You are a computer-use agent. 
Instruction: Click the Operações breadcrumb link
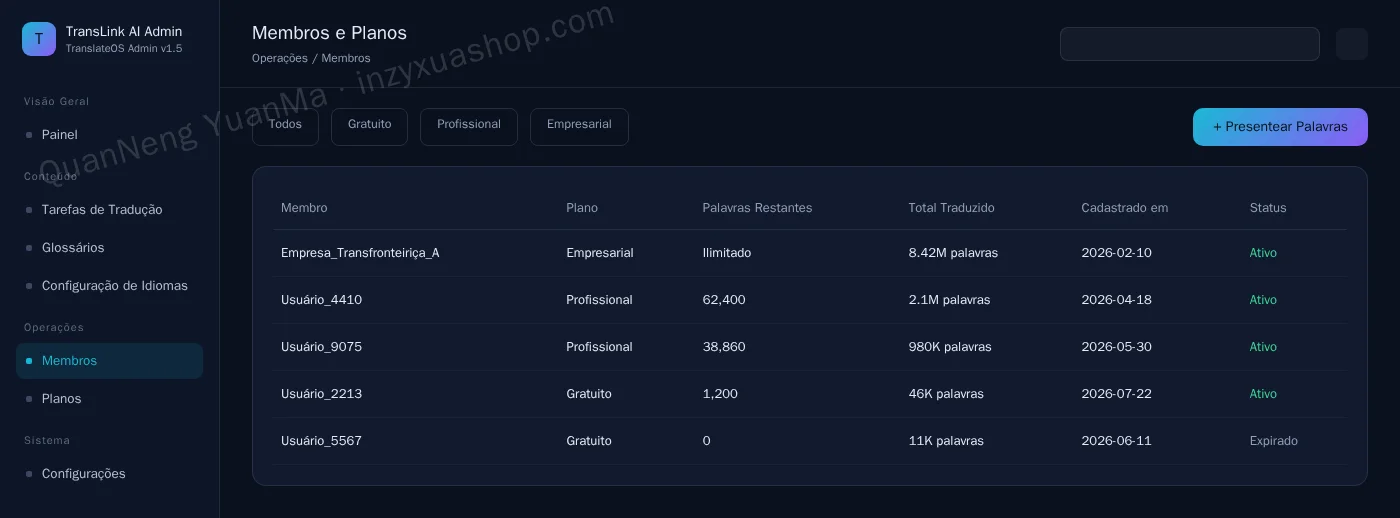point(280,58)
